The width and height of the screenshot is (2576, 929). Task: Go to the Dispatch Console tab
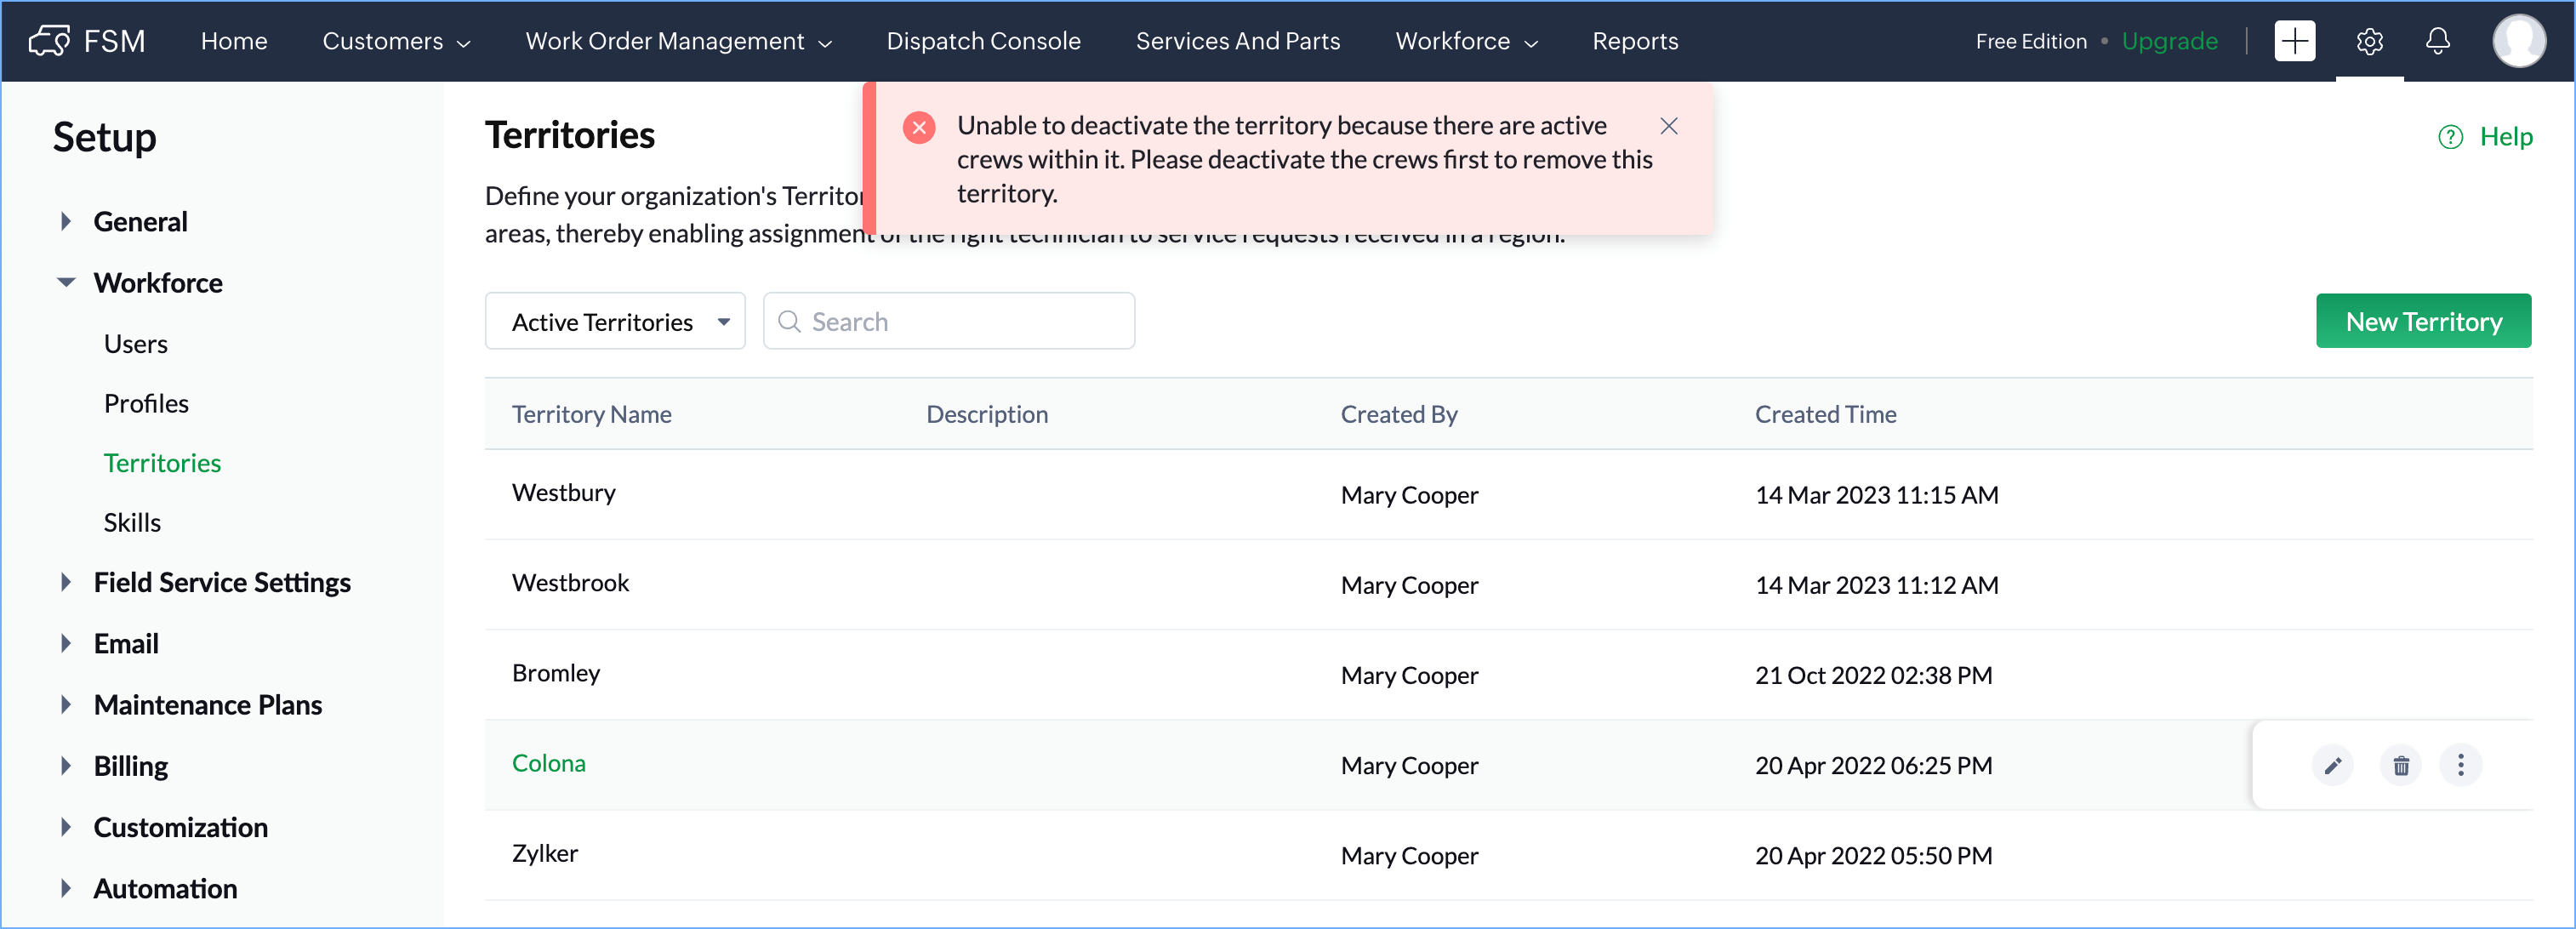click(x=983, y=41)
